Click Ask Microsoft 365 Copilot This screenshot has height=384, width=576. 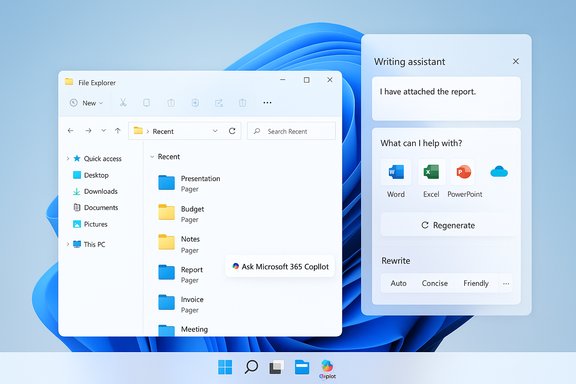coord(280,267)
